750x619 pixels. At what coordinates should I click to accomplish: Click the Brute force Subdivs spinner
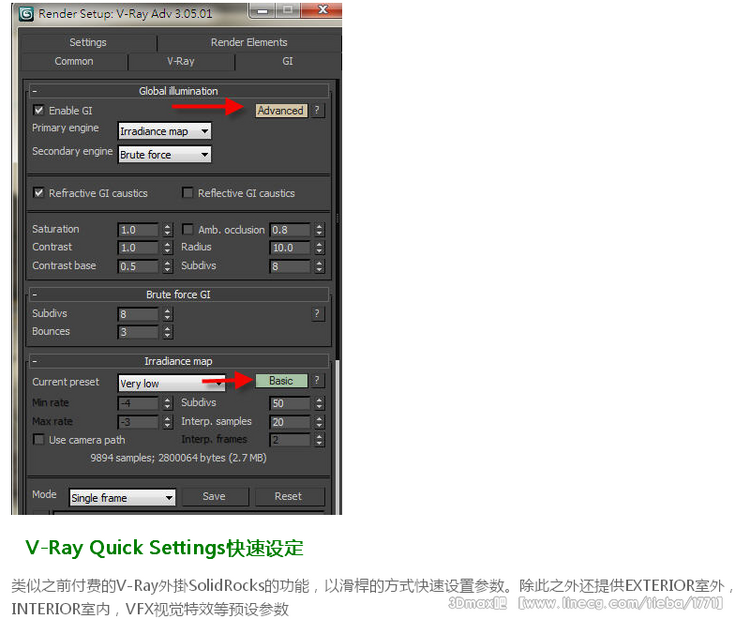point(167,314)
